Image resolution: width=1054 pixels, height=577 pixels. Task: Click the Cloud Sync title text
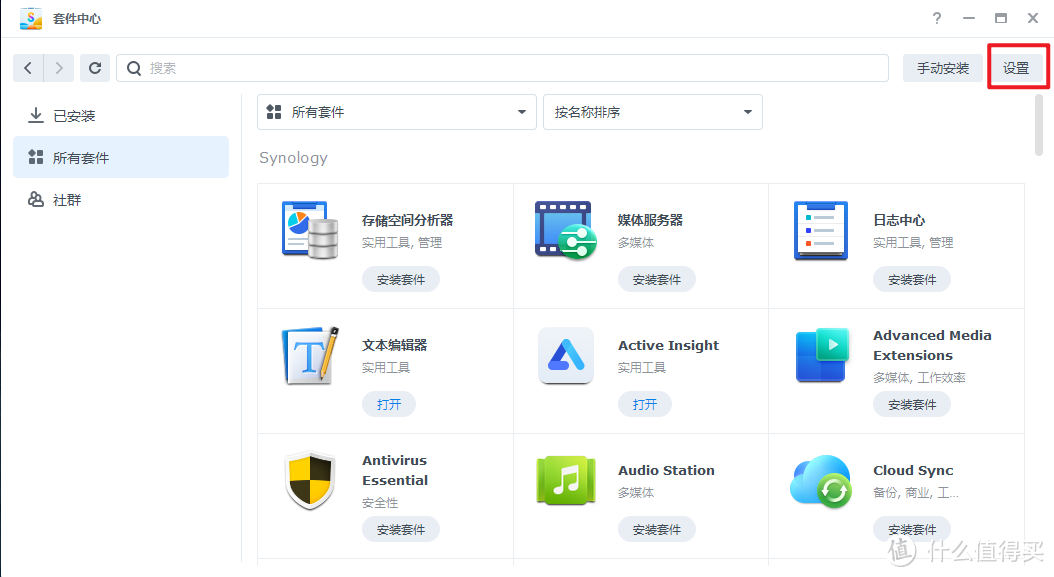[x=913, y=470]
